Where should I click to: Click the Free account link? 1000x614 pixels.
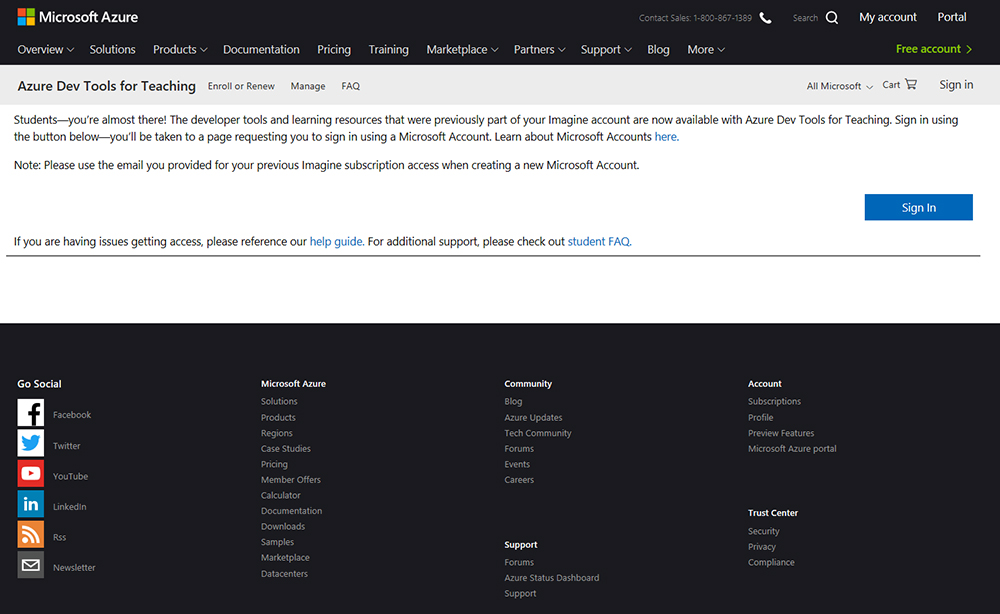click(928, 49)
